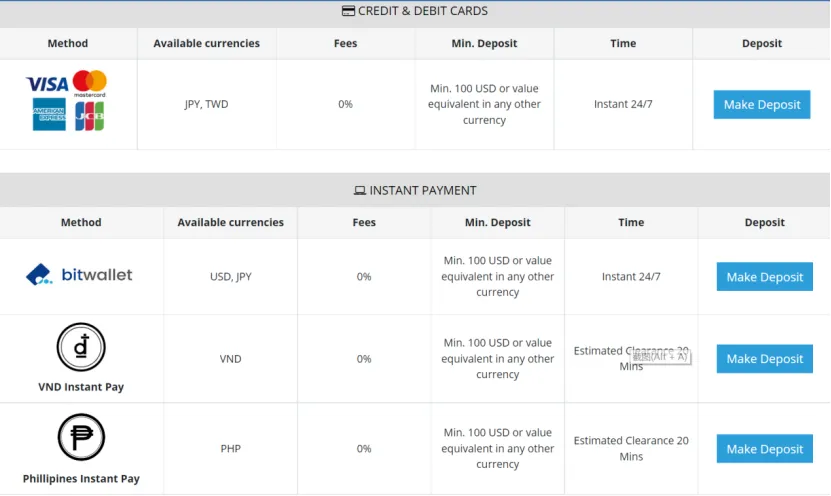Click the Phillipines Instant Pay label

tap(81, 479)
